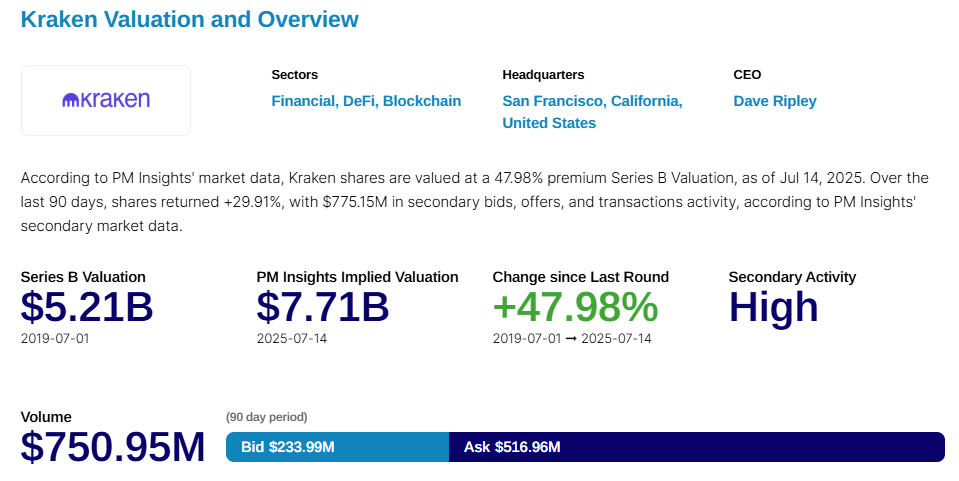Click the (90 day period) label

pyautogui.click(x=267, y=417)
